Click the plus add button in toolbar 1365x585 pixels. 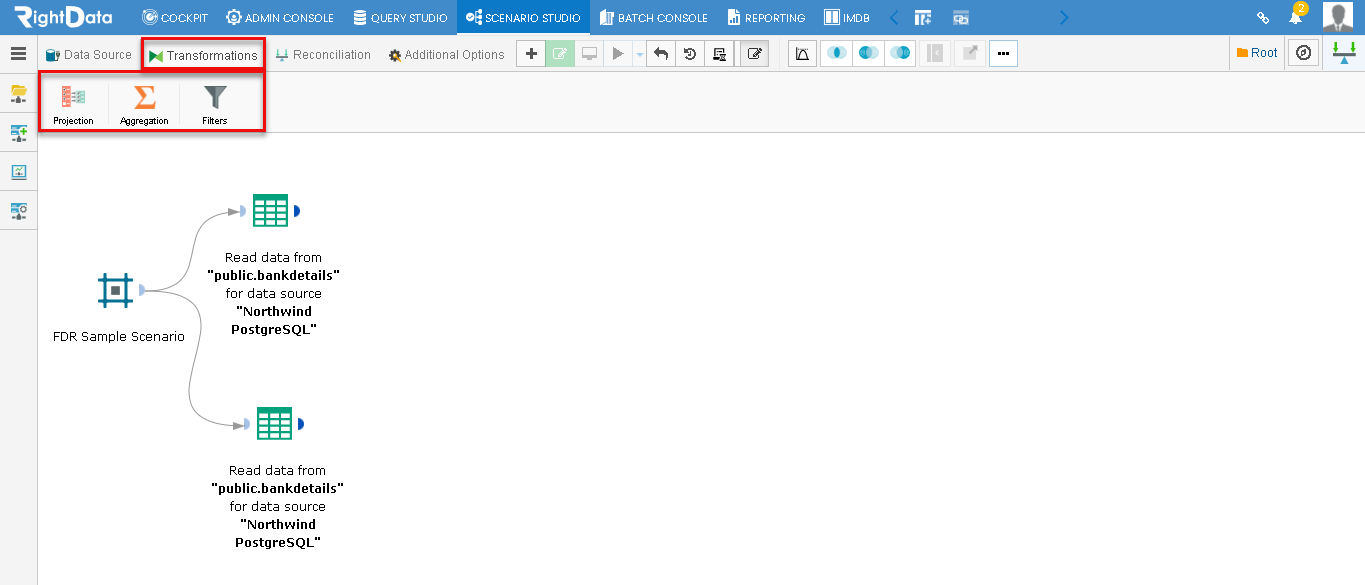tap(531, 54)
